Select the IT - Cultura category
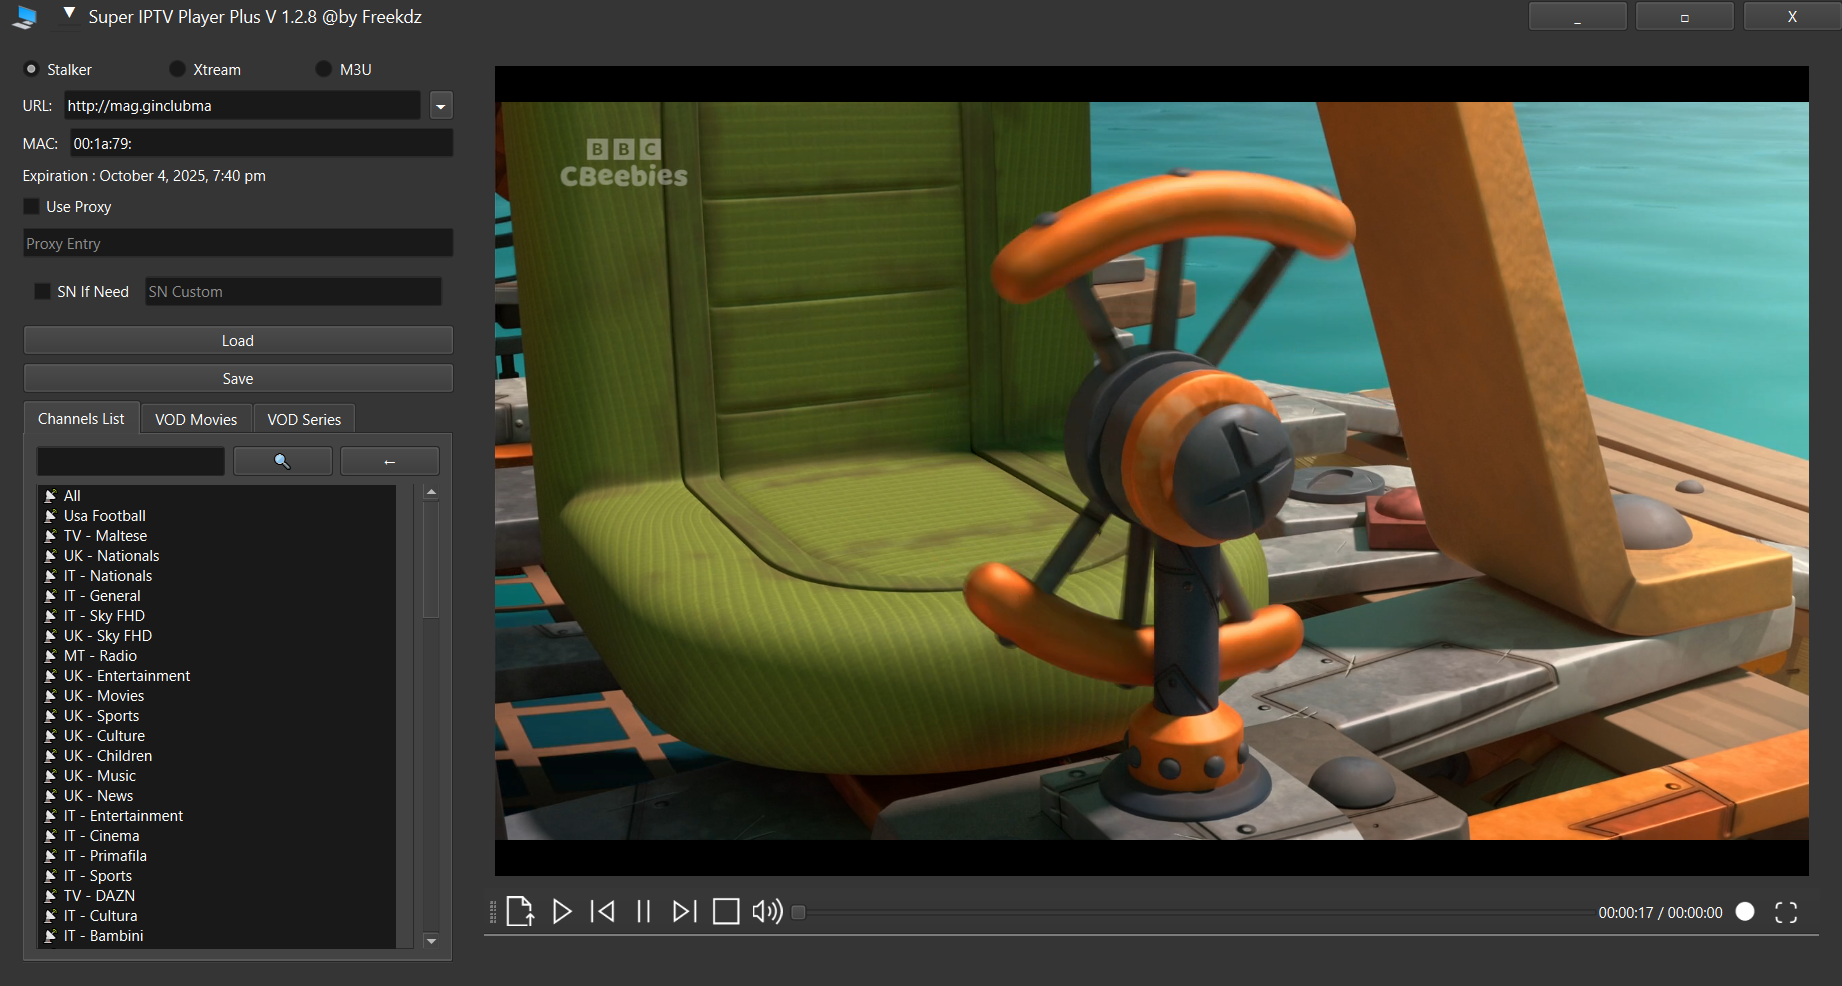Image resolution: width=1842 pixels, height=986 pixels. [216, 915]
